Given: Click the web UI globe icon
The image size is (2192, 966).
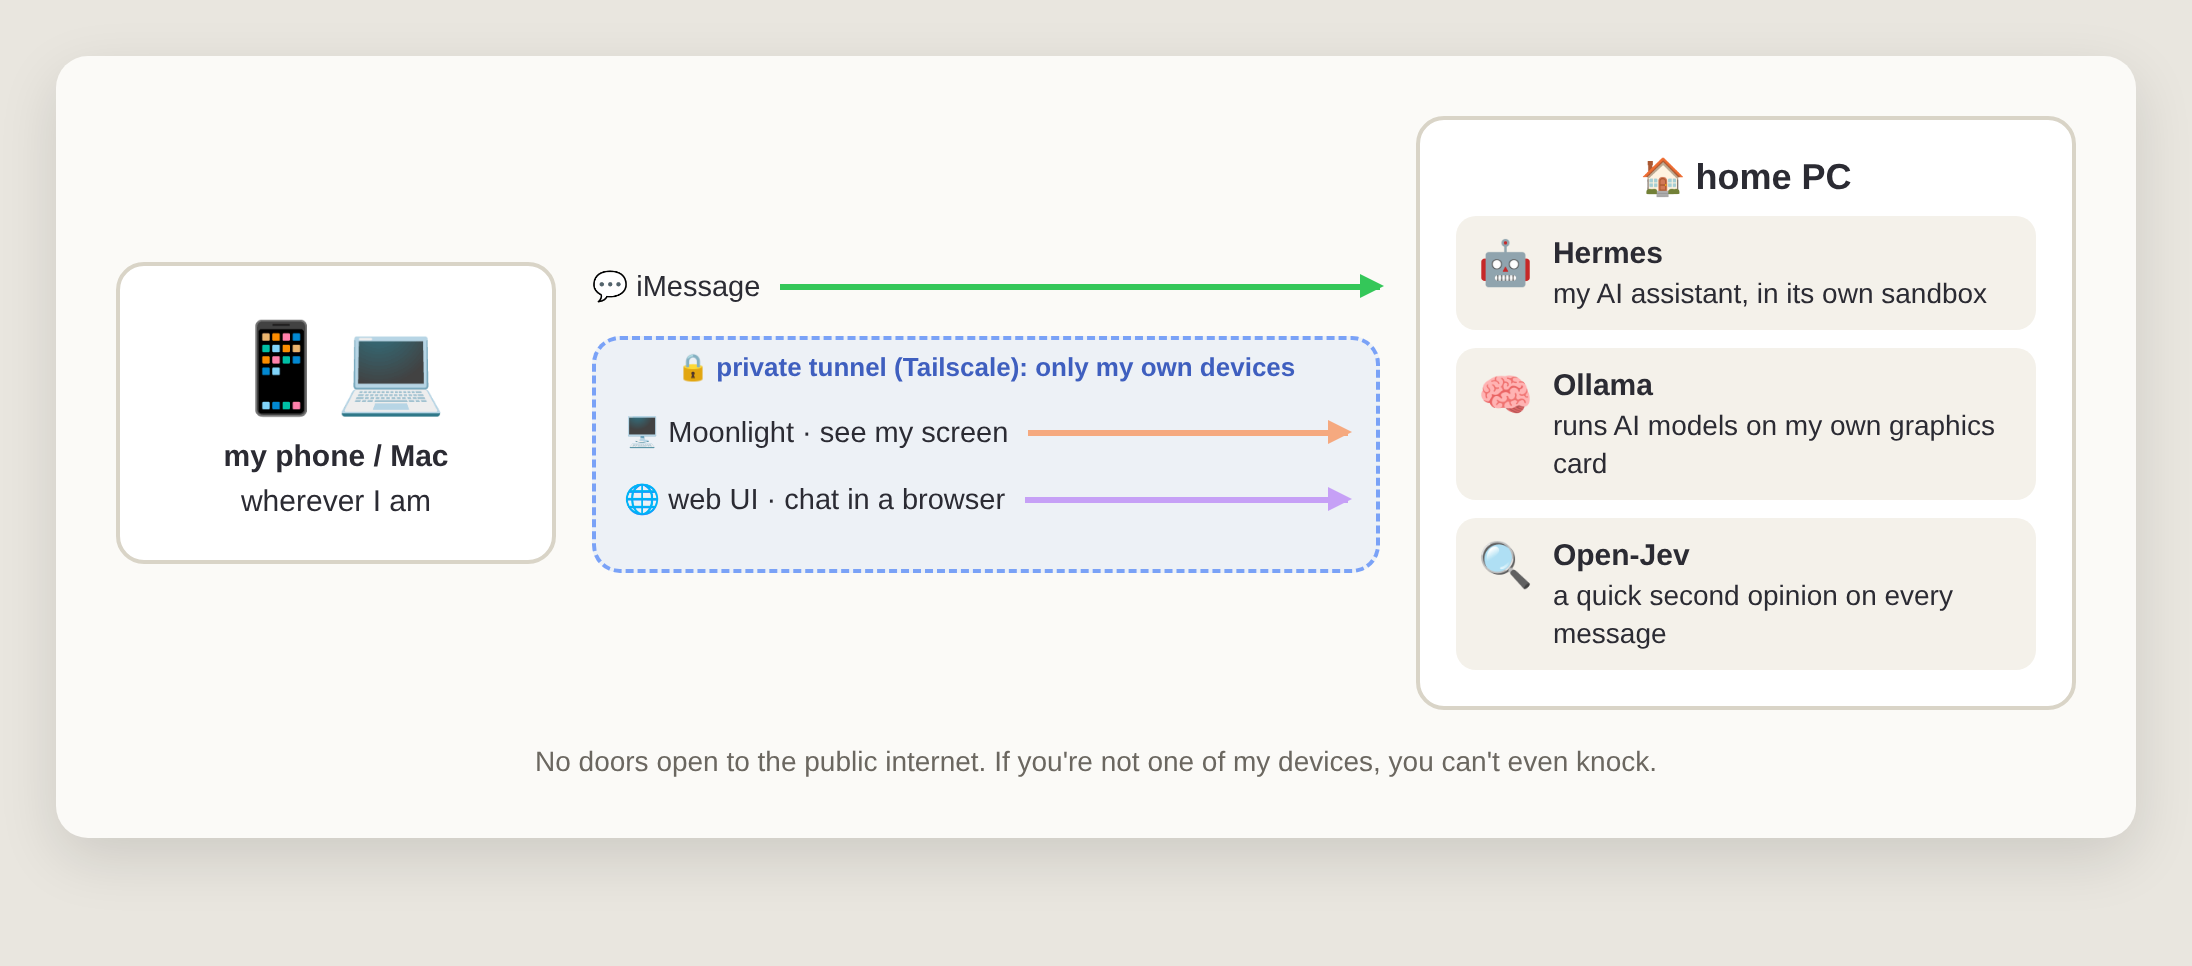Looking at the screenshot, I should coord(641,499).
